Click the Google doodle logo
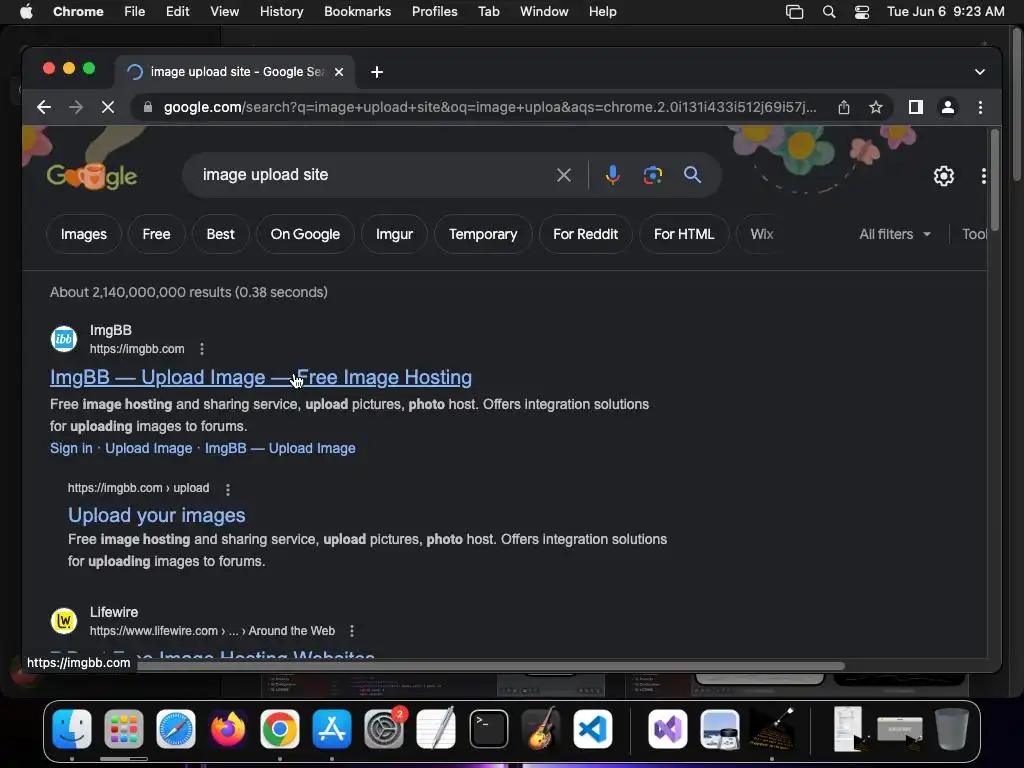1024x768 pixels. 92,175
